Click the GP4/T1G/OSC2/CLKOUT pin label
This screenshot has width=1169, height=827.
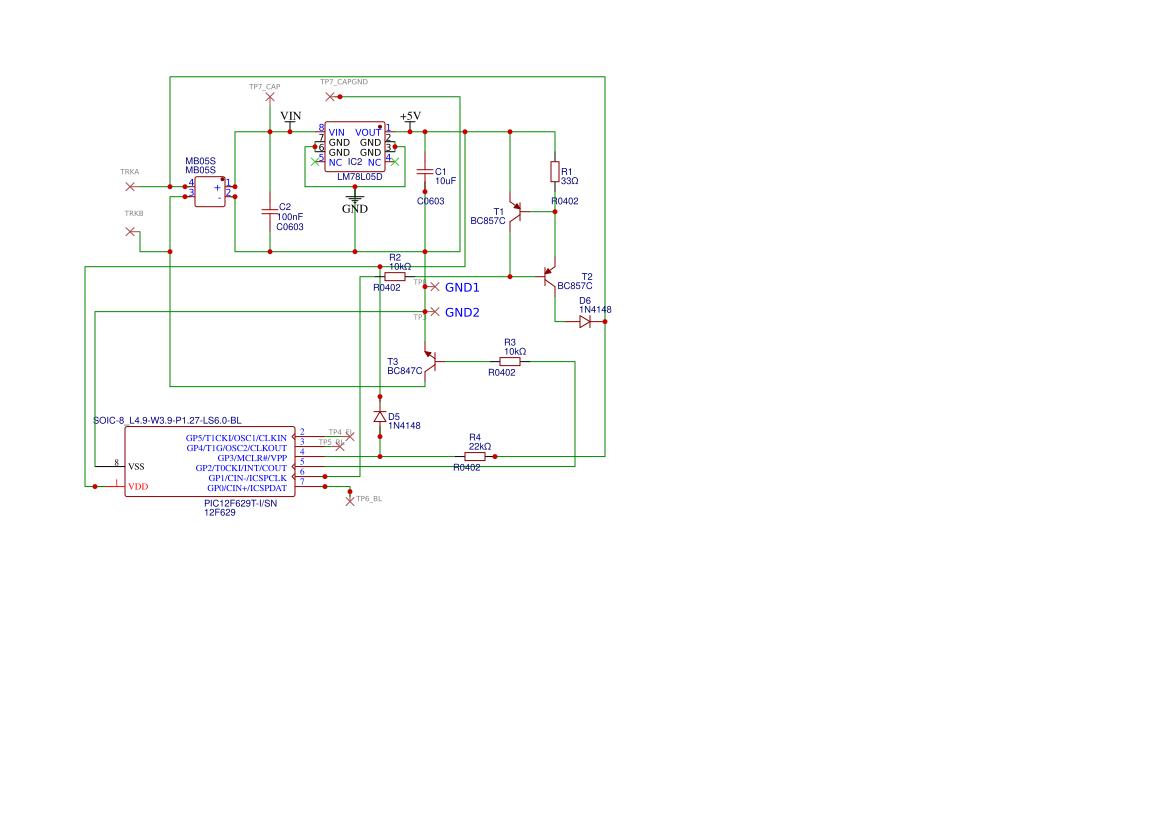236,448
